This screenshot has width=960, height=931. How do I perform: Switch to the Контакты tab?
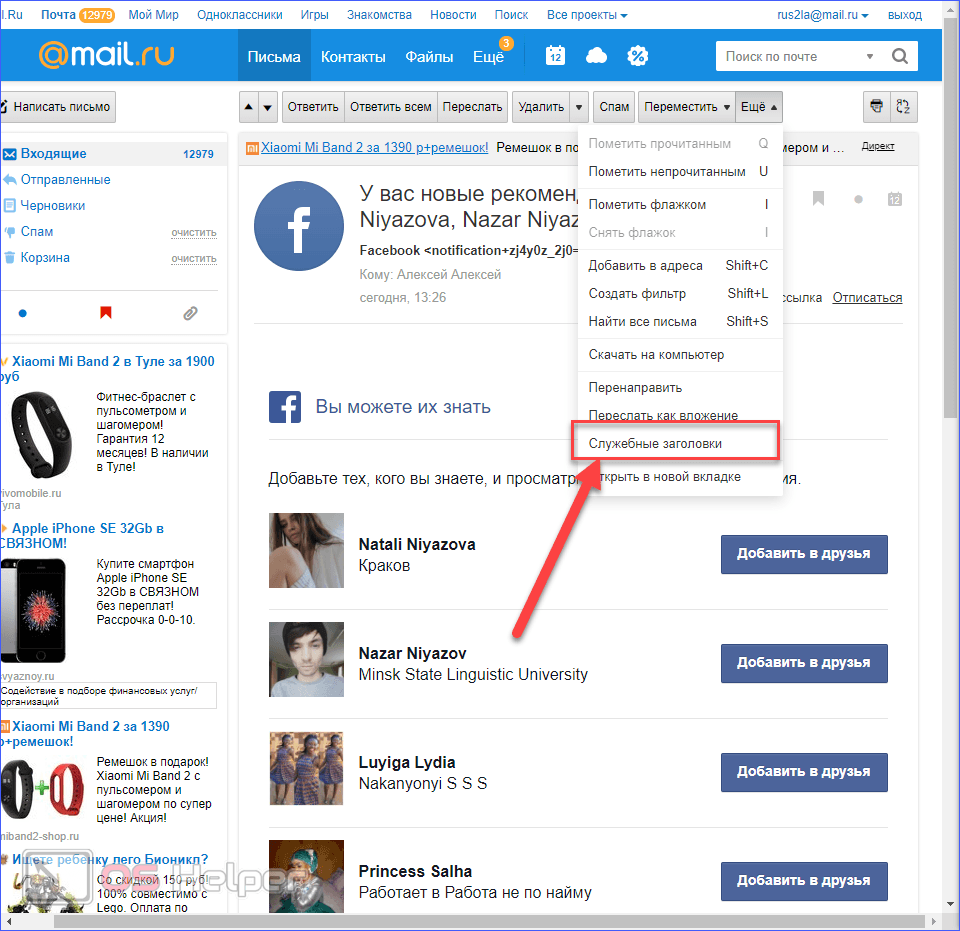(353, 57)
